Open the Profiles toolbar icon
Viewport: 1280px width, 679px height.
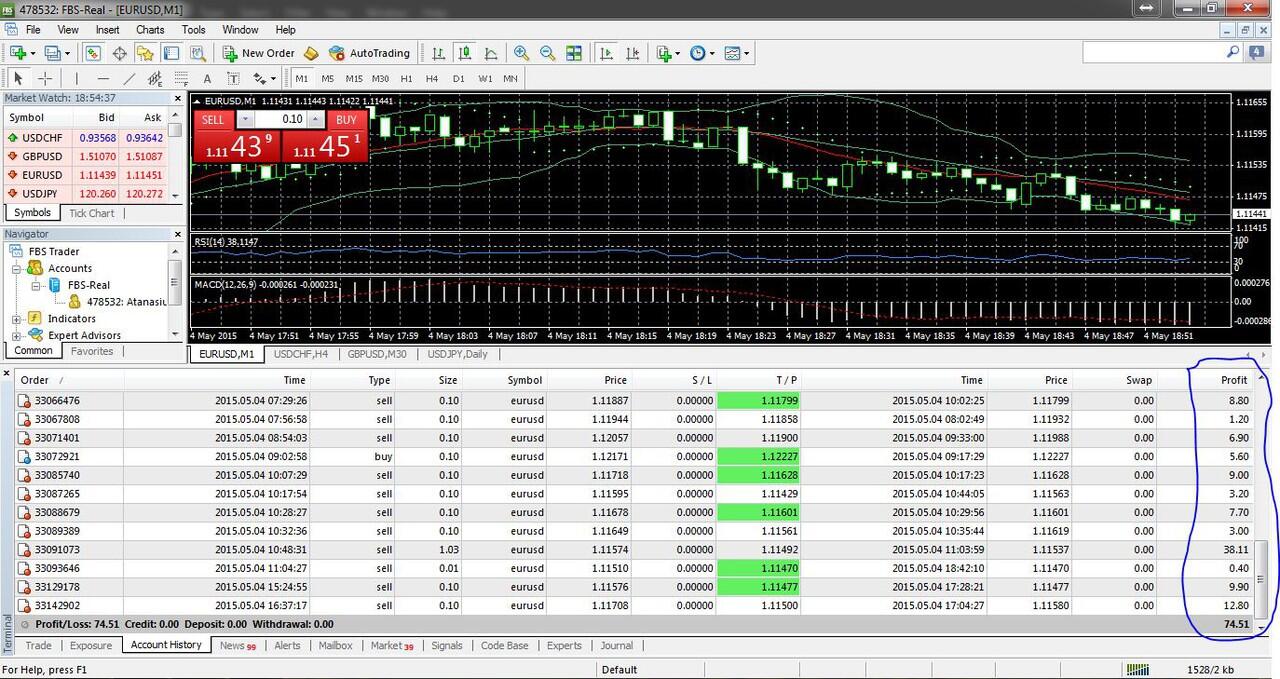coord(55,53)
